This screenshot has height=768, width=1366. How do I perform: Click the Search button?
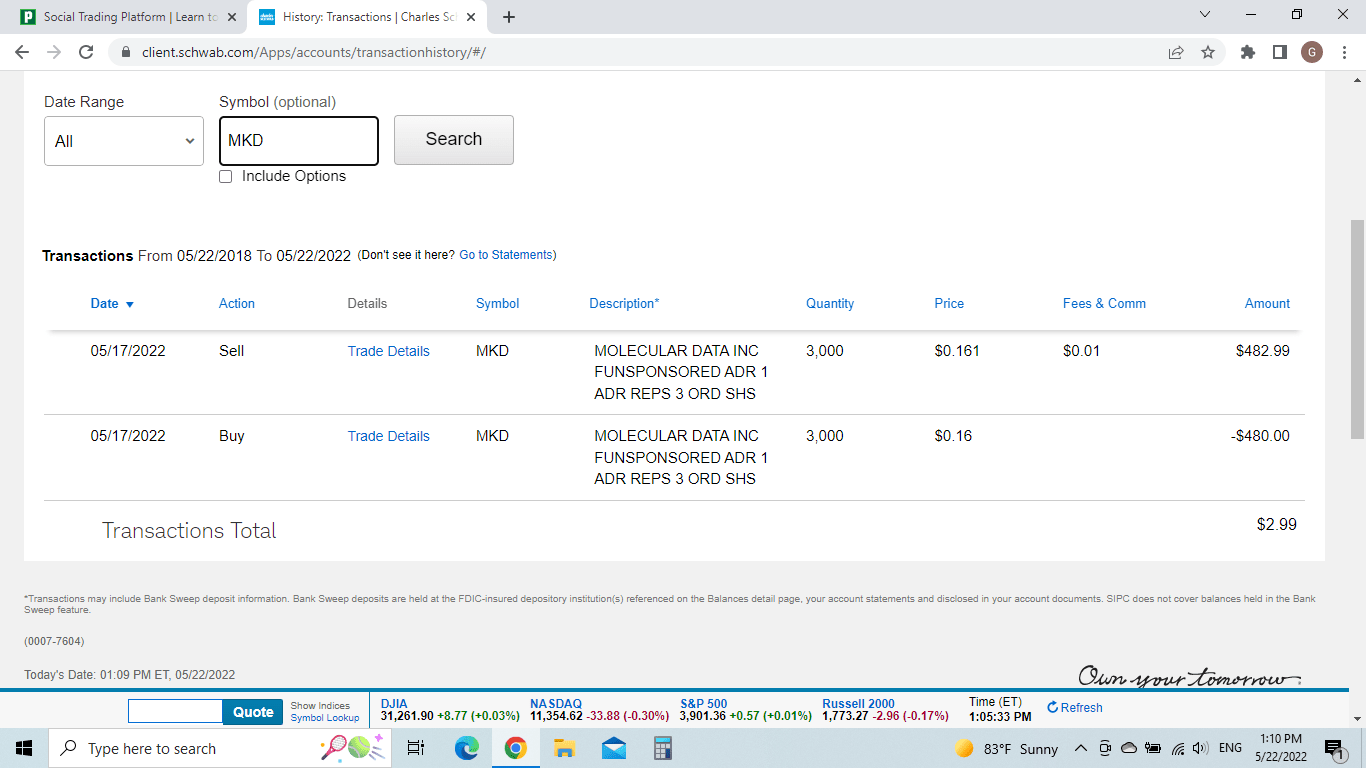(x=454, y=140)
